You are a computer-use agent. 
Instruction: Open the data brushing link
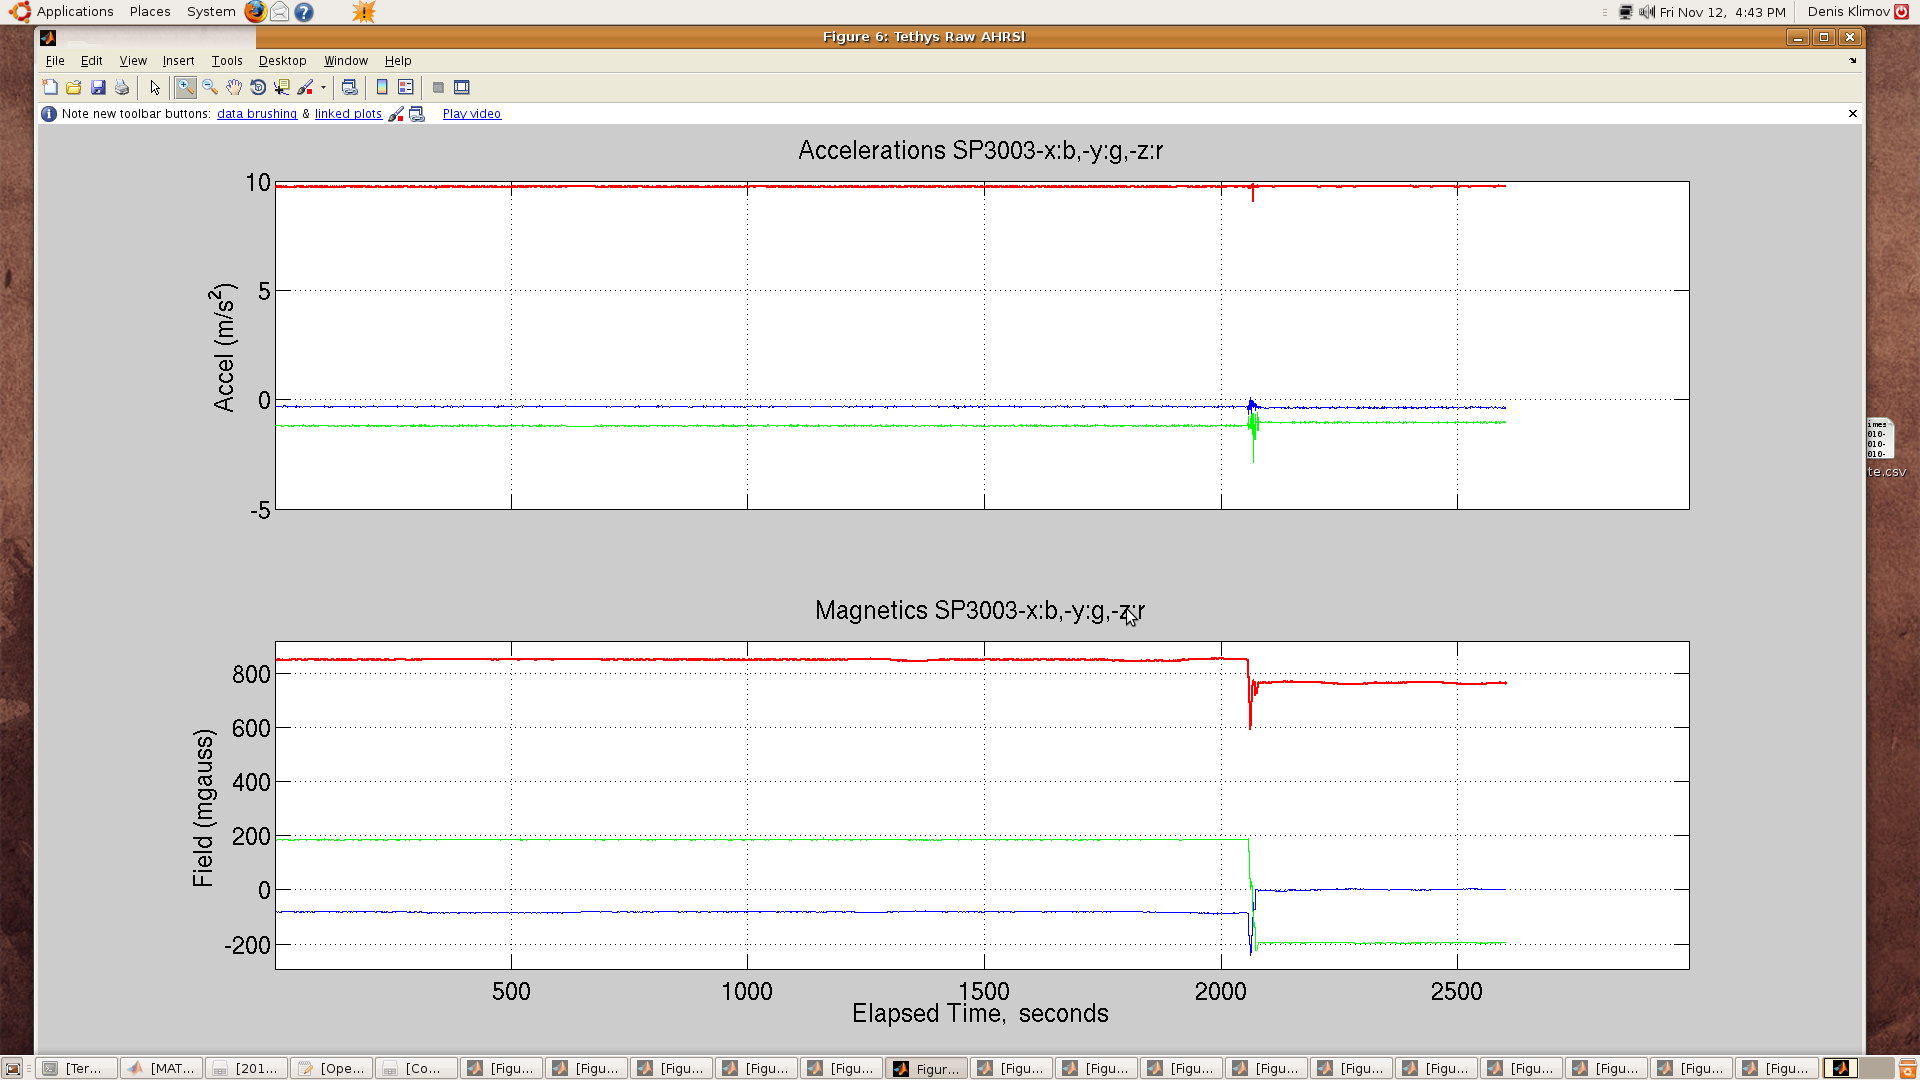257,114
